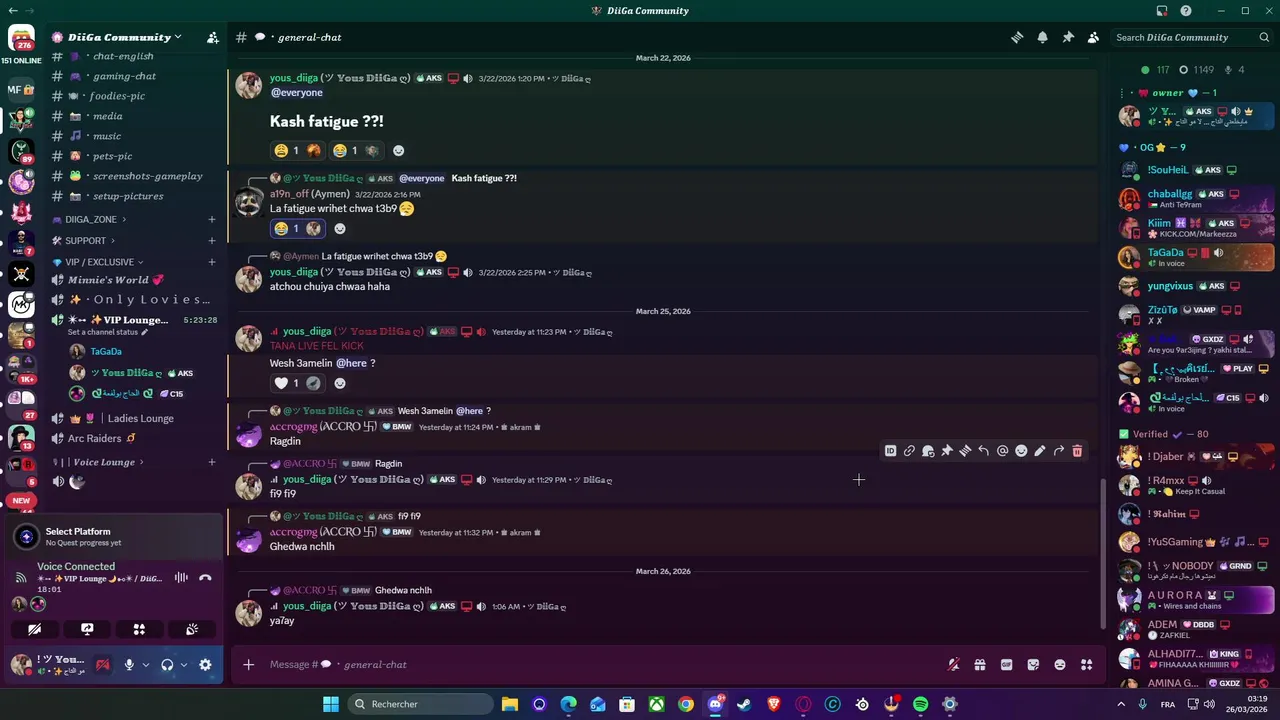Open the gift icon in message bar

(x=980, y=664)
